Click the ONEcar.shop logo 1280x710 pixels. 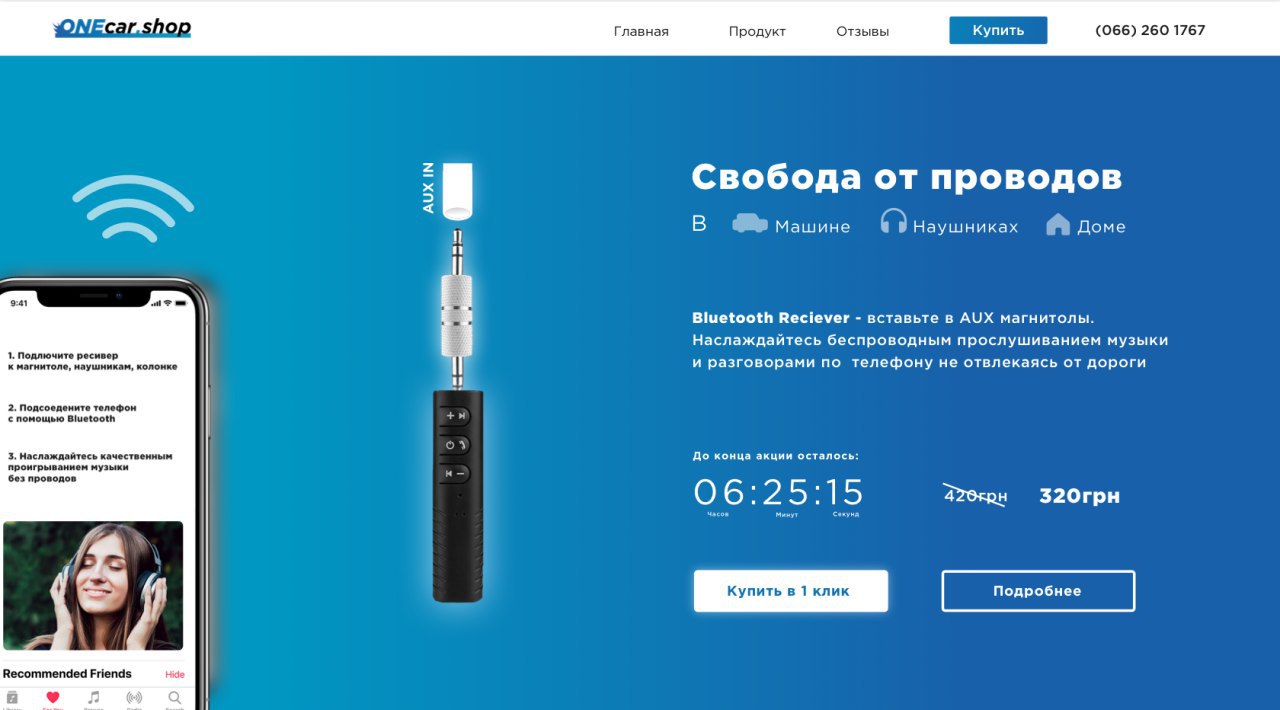122,28
